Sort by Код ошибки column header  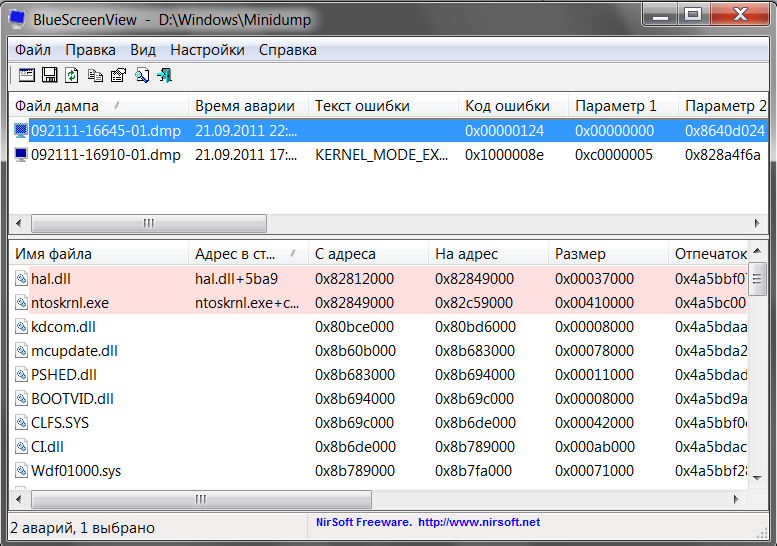pos(513,106)
